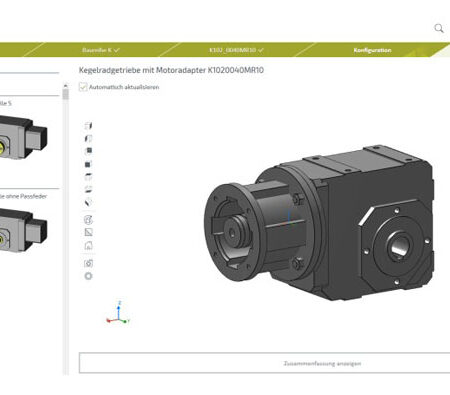This screenshot has height=395, width=450.
Task: Take a snapshot with camera icon
Action: point(88,263)
